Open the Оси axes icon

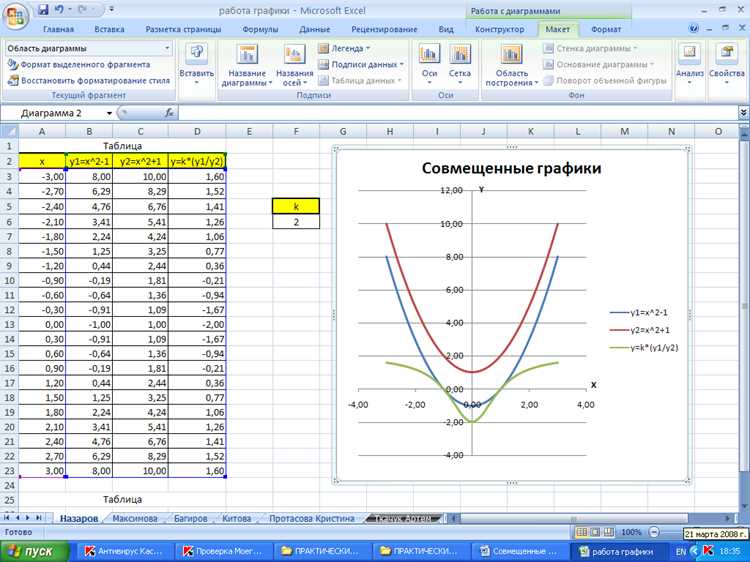pyautogui.click(x=430, y=65)
